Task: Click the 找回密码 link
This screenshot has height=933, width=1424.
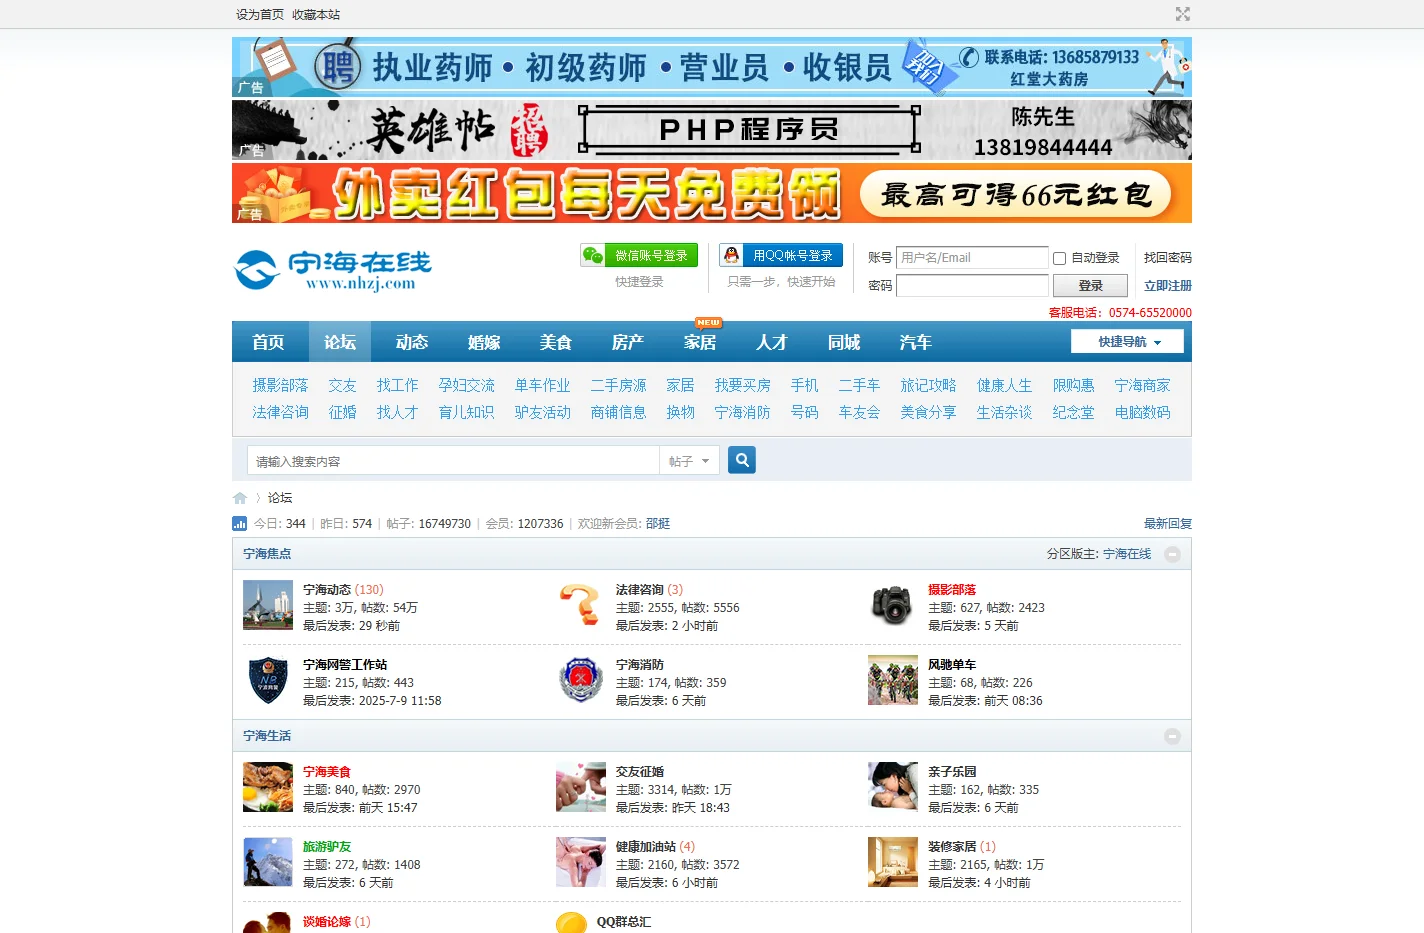Action: coord(1168,258)
